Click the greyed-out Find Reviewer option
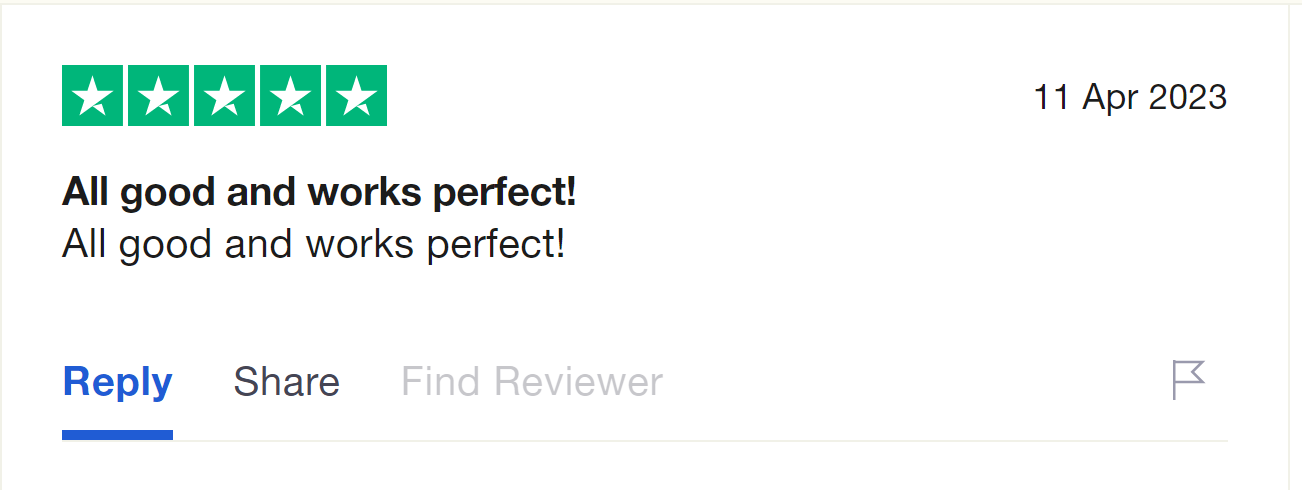The height and width of the screenshot is (490, 1302). [x=532, y=382]
